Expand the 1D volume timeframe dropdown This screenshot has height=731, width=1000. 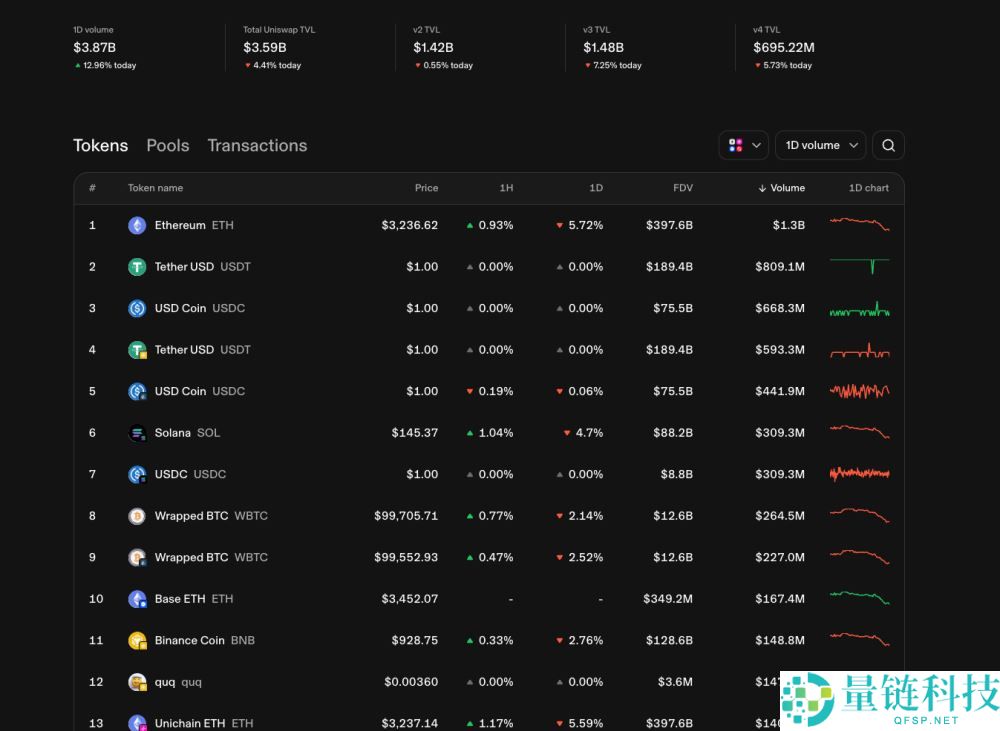[x=821, y=145]
